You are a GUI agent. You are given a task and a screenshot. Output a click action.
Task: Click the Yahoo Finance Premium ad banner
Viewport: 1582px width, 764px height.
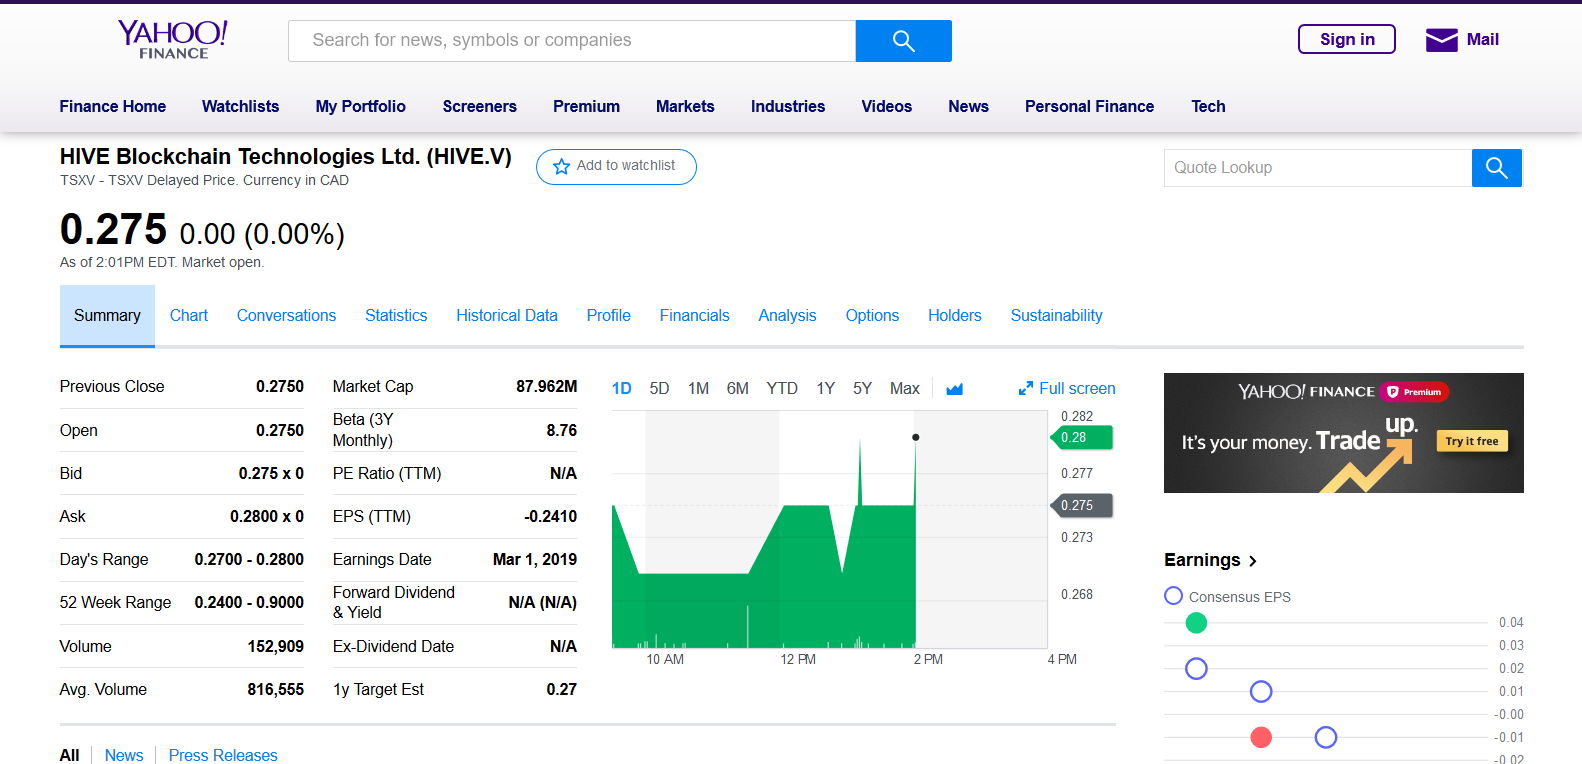(1344, 433)
